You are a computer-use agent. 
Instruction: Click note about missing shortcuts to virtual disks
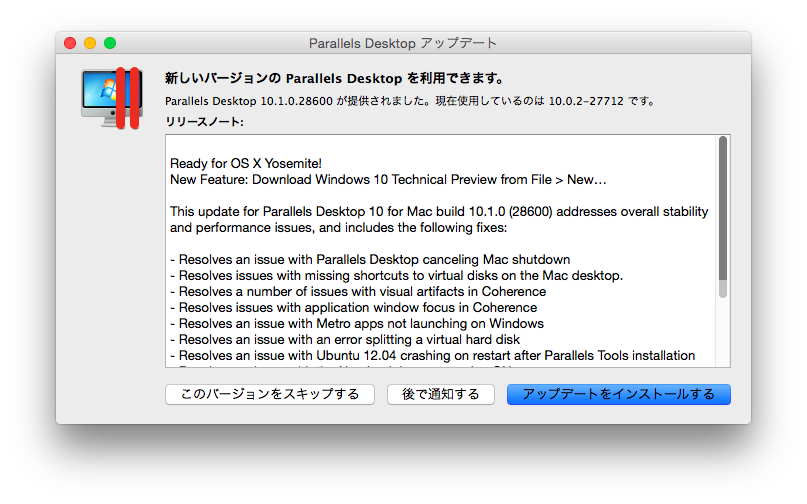(396, 275)
